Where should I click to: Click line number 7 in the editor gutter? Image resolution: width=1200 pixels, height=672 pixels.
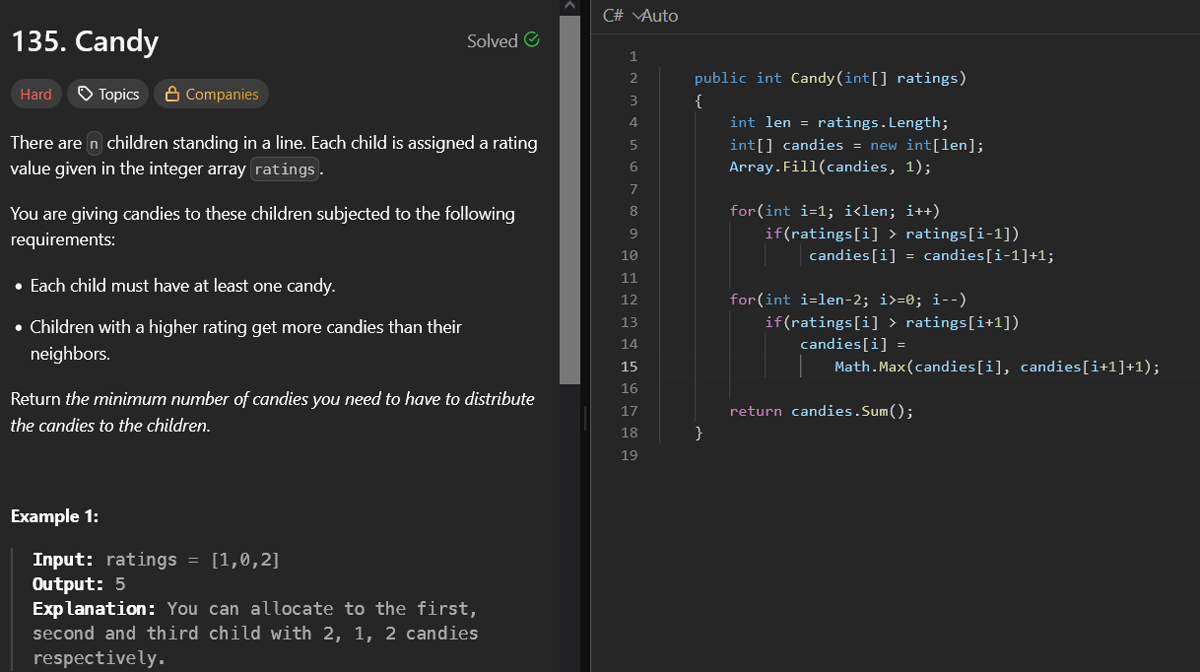pos(634,189)
